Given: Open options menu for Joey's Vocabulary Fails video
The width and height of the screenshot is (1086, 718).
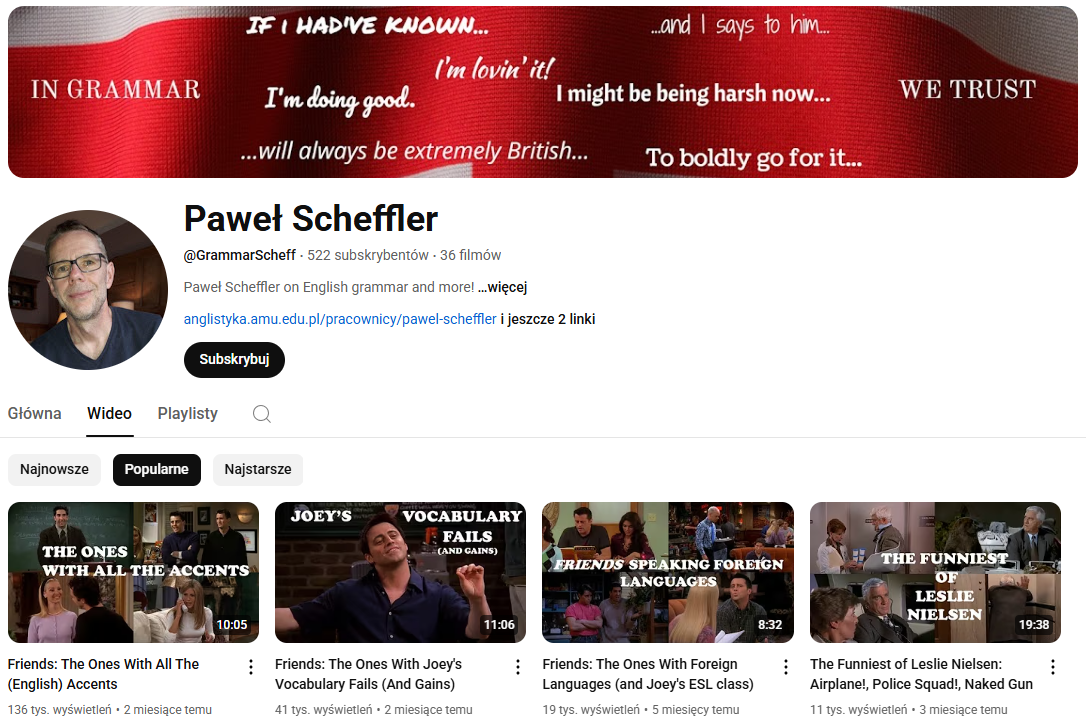Looking at the screenshot, I should pos(517,667).
